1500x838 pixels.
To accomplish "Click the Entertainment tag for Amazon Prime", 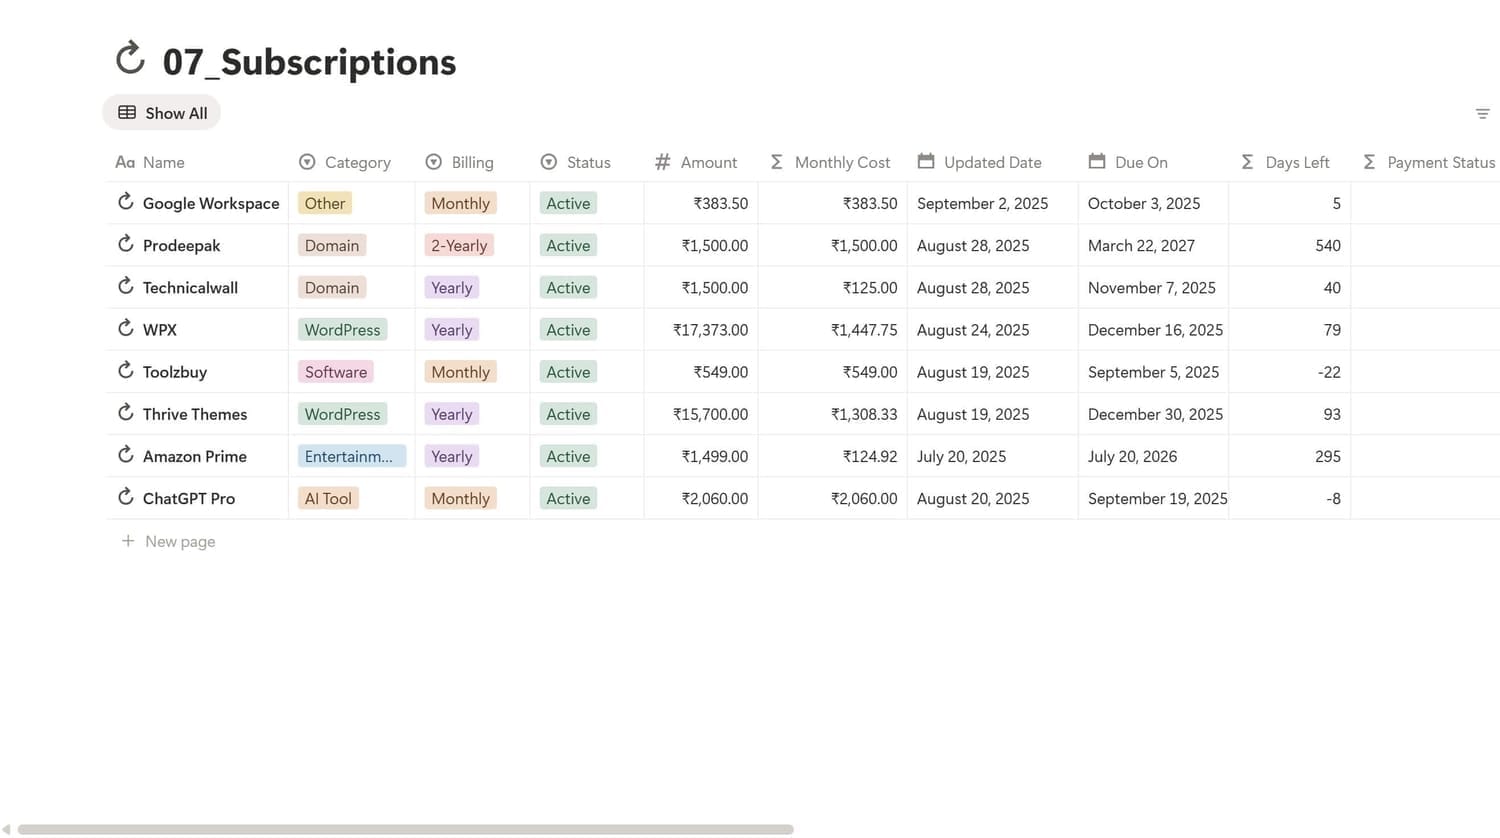I will 352,456.
